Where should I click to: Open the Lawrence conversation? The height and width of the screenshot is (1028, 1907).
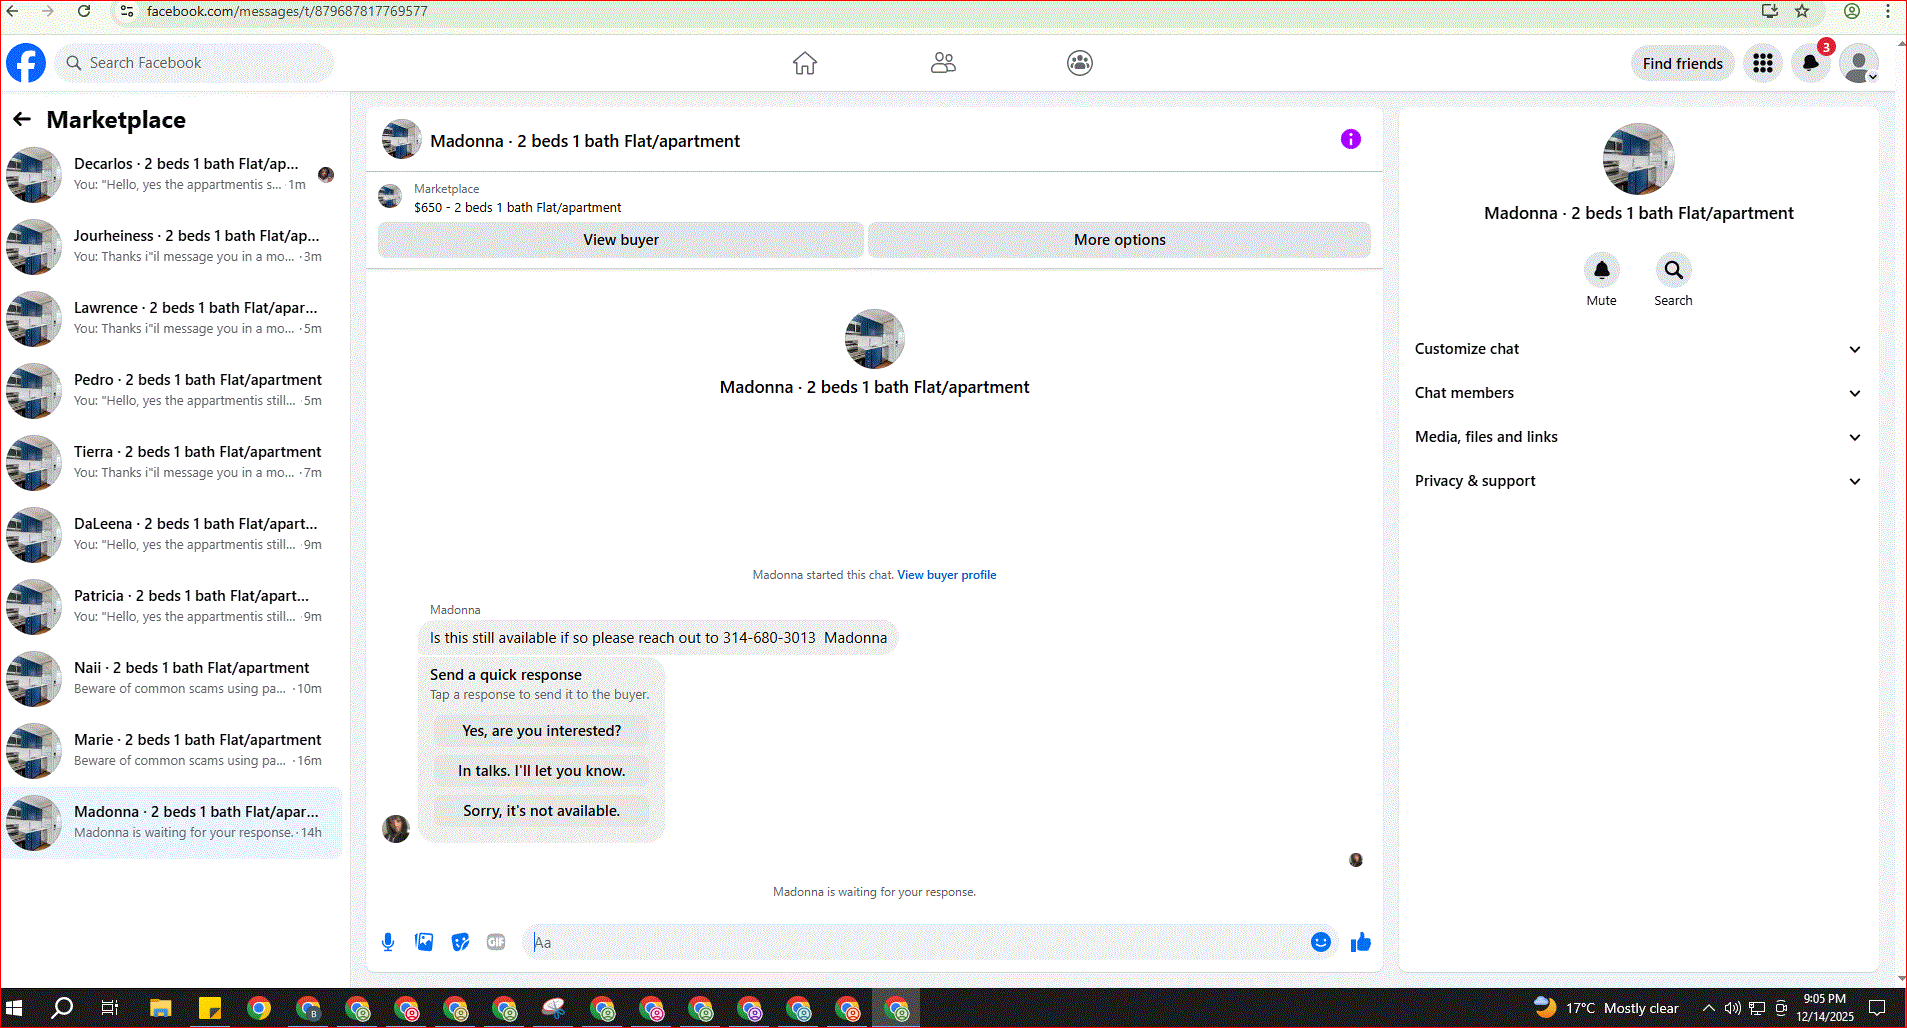[172, 318]
